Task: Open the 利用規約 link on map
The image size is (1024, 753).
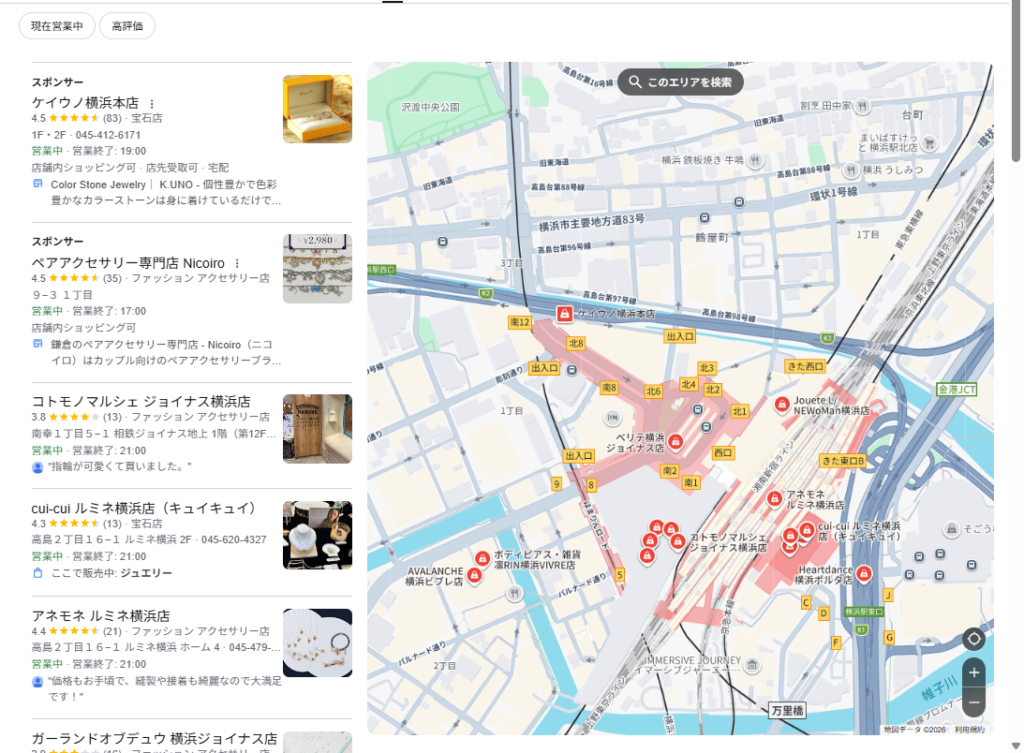Action: tap(969, 729)
